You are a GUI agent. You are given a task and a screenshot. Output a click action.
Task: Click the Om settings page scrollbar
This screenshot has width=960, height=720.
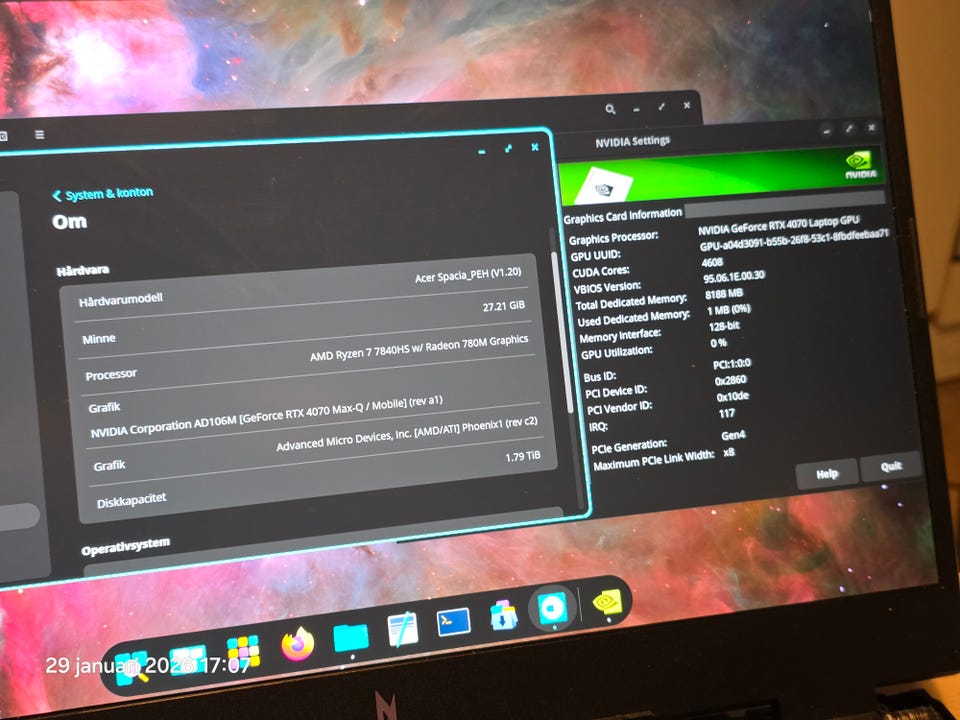pyautogui.click(x=563, y=331)
